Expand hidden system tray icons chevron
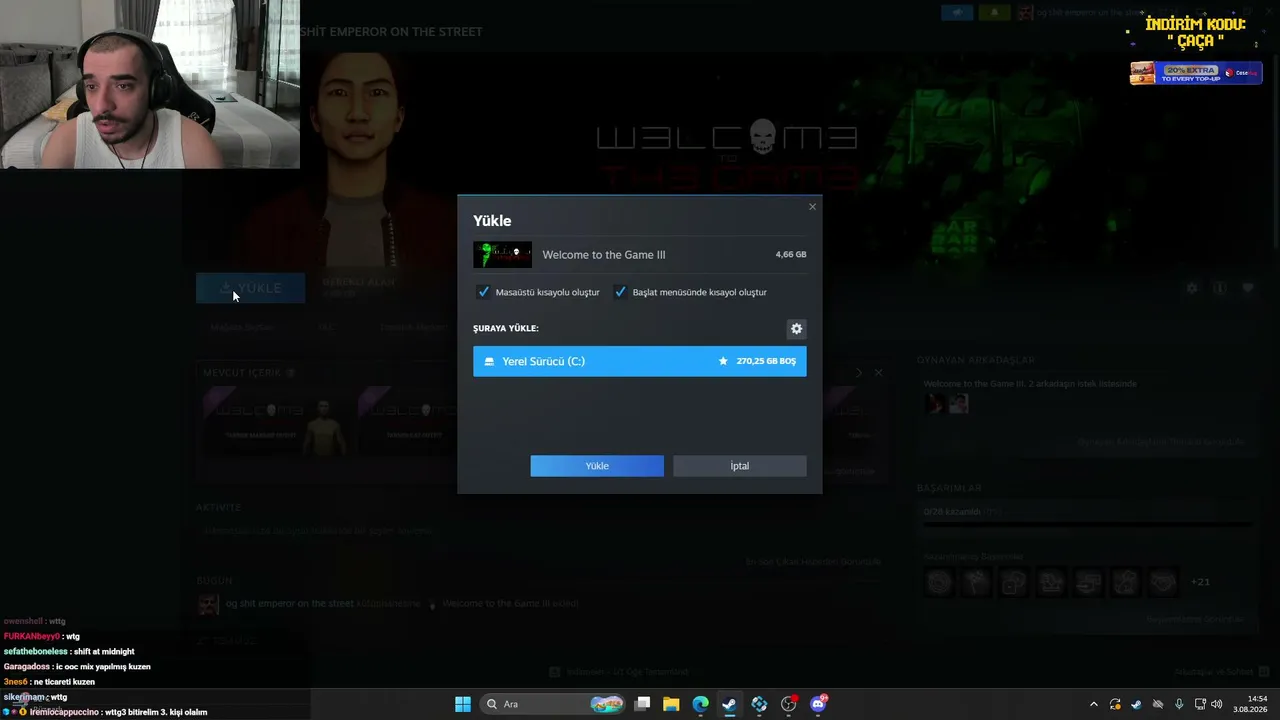This screenshot has height=720, width=1280. tap(1093, 704)
